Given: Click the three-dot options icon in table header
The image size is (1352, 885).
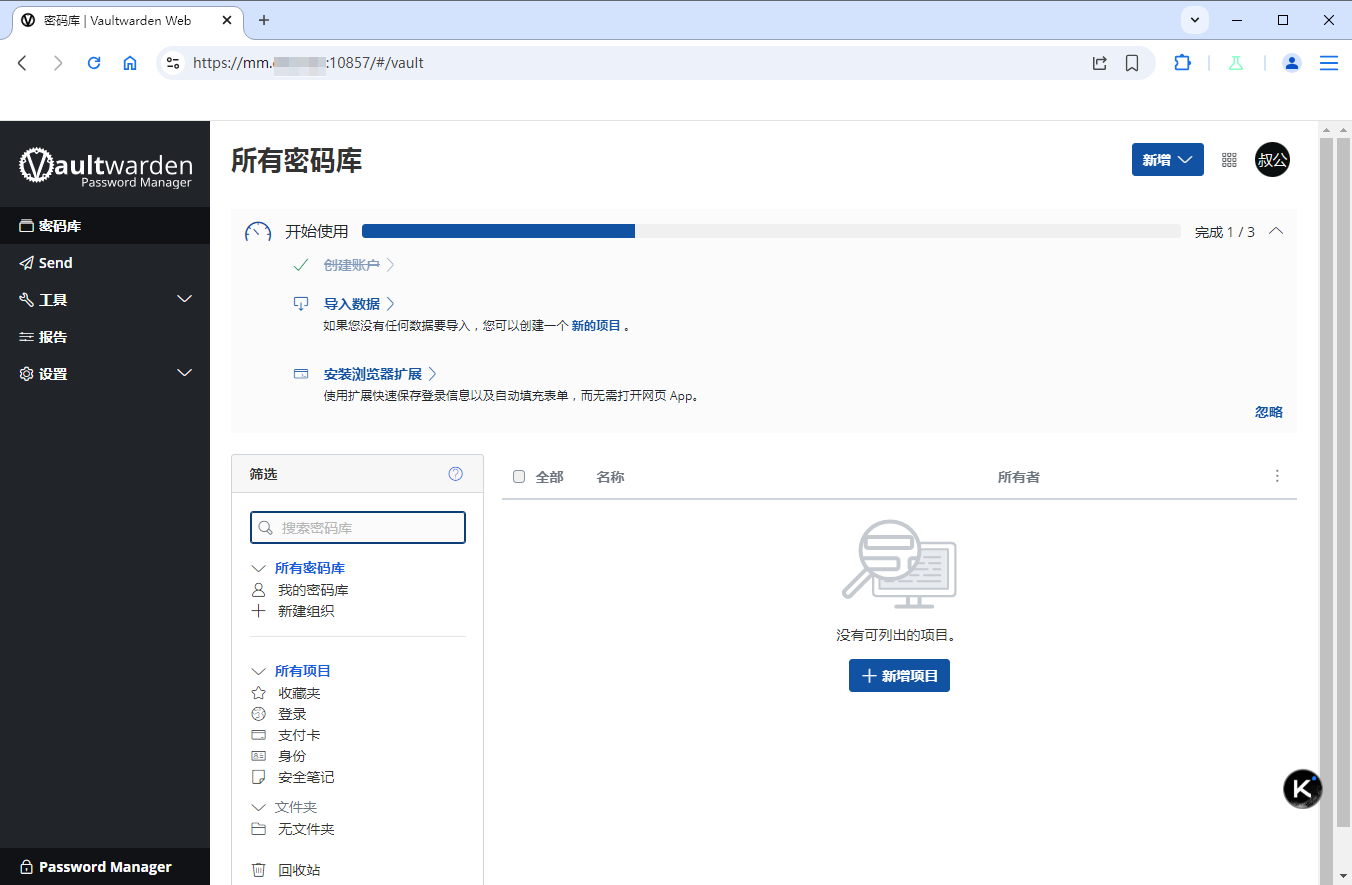Looking at the screenshot, I should point(1277,476).
